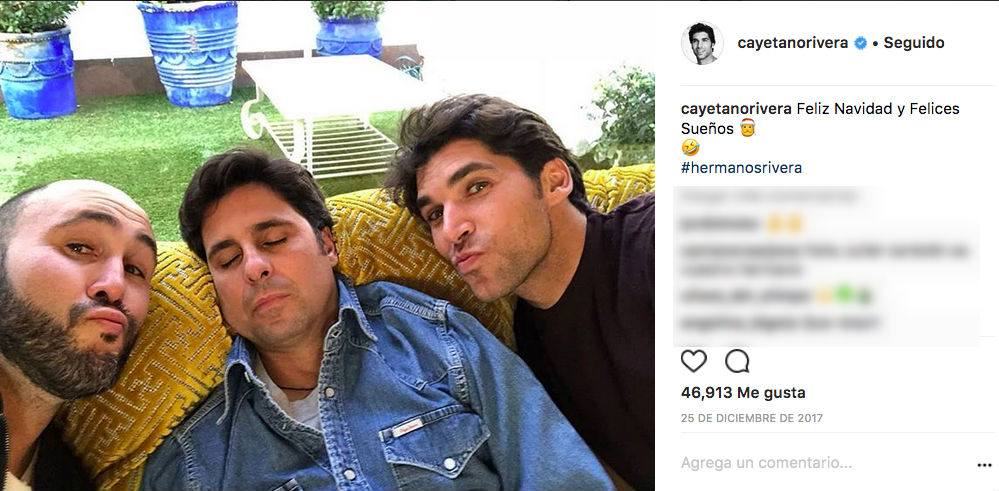Click the laughing emoji below the caption

point(689,148)
